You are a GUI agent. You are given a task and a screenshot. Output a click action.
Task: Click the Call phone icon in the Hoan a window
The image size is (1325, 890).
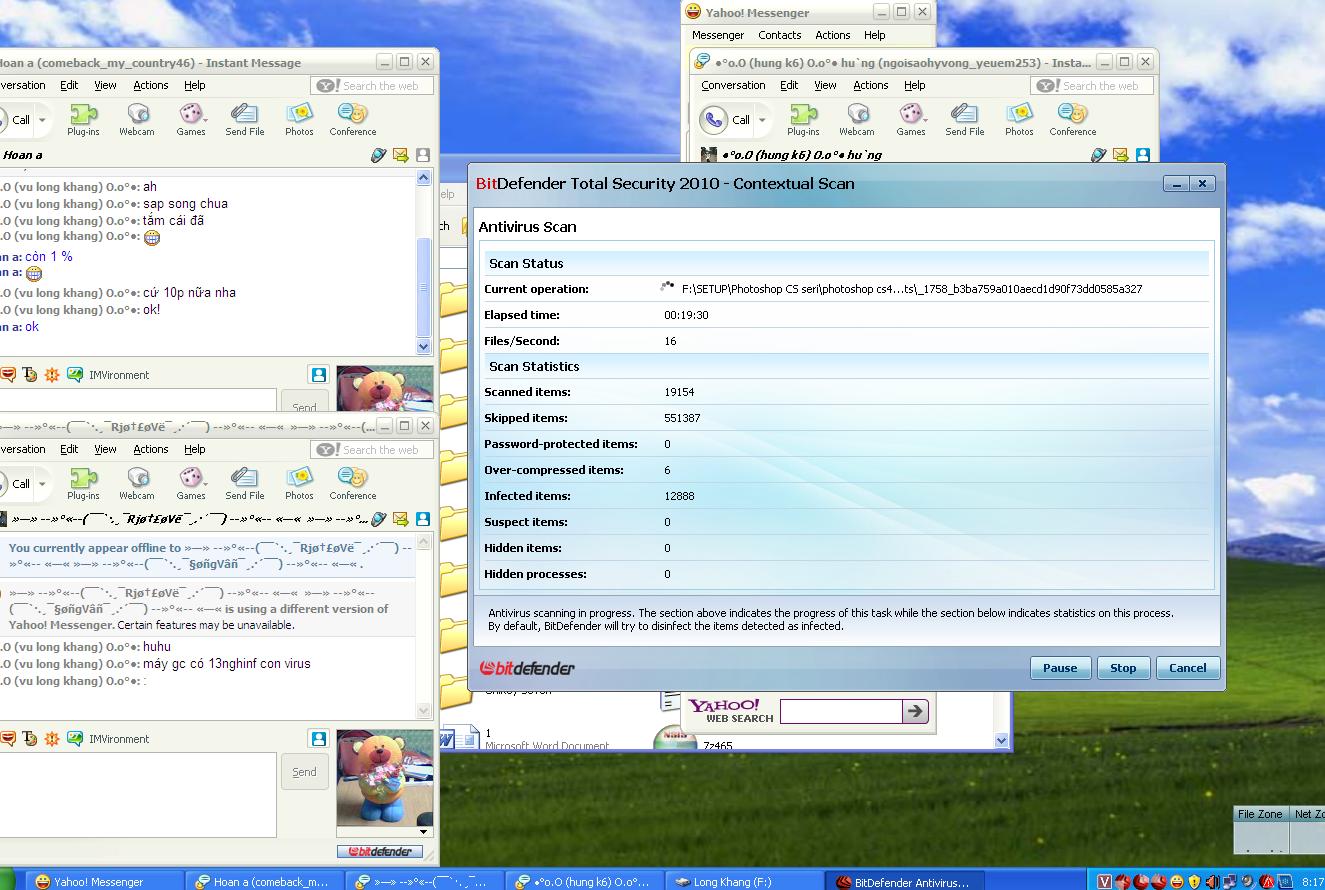pos(5,119)
